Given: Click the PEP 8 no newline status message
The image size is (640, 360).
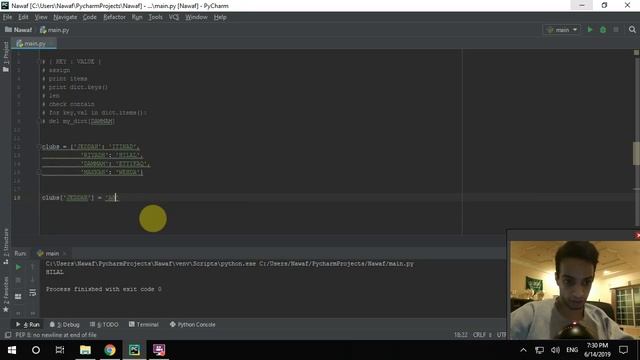Looking at the screenshot, I should coord(56,335).
